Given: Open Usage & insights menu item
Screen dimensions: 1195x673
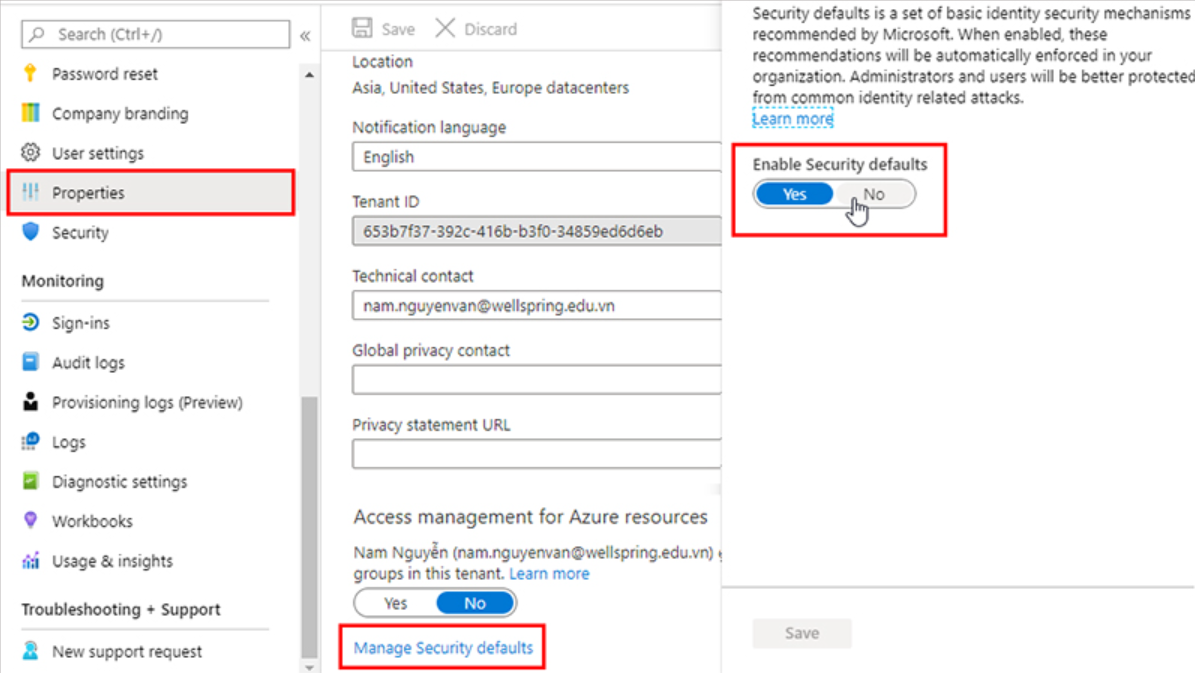Looking at the screenshot, I should pos(112,561).
